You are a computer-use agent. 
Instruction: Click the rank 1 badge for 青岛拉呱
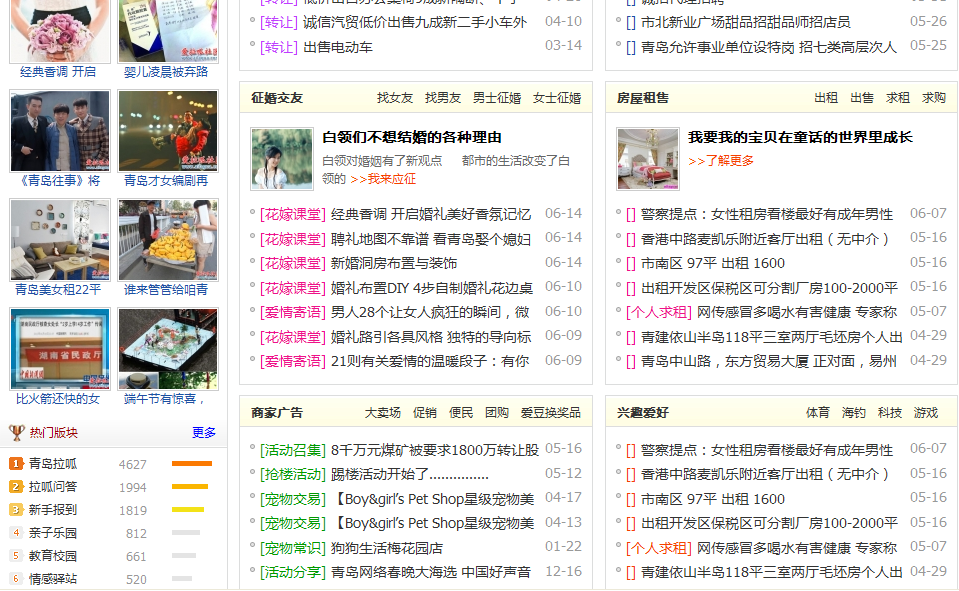(17, 464)
